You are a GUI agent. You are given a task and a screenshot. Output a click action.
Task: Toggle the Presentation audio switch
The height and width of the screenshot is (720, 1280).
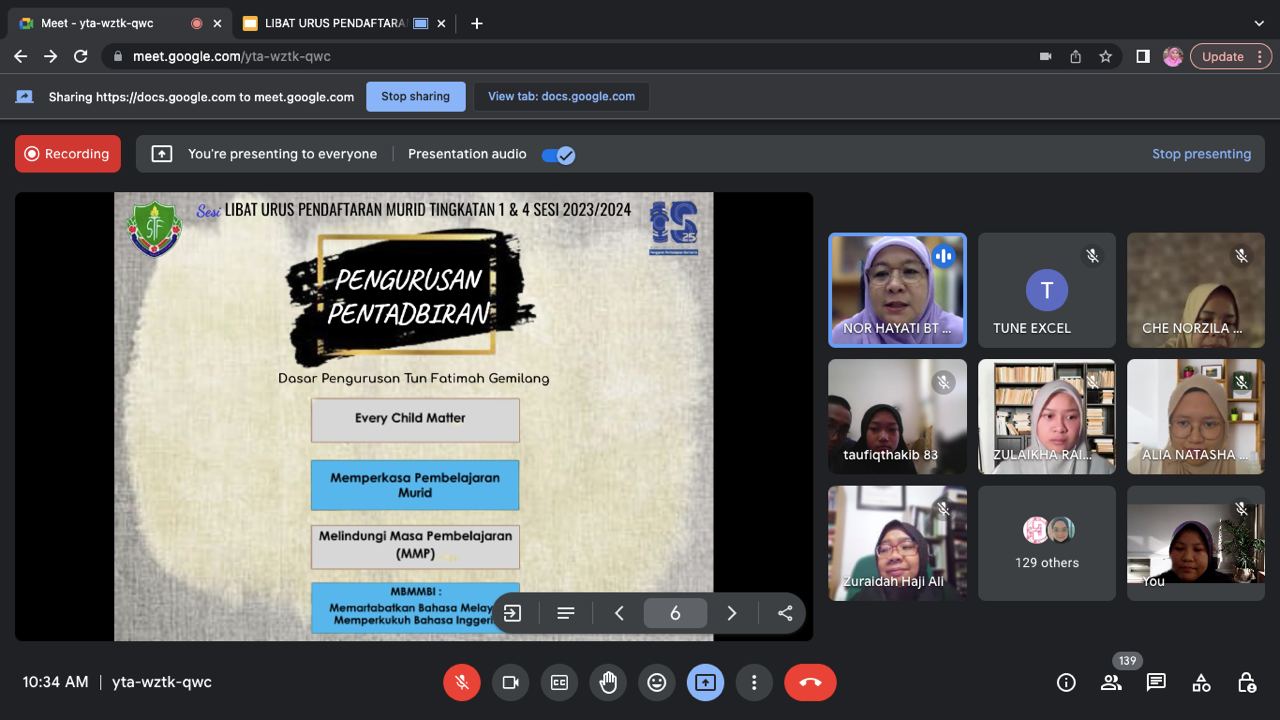[x=558, y=154]
